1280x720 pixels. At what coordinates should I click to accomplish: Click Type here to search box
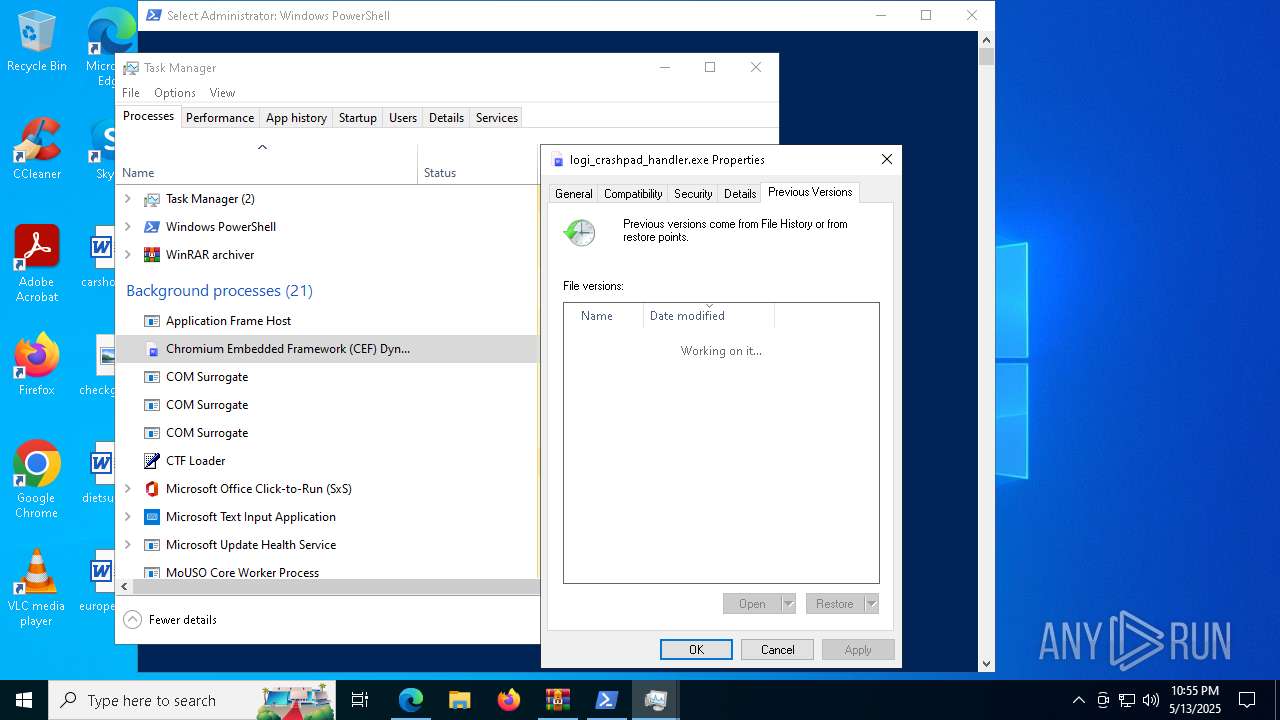[191, 700]
